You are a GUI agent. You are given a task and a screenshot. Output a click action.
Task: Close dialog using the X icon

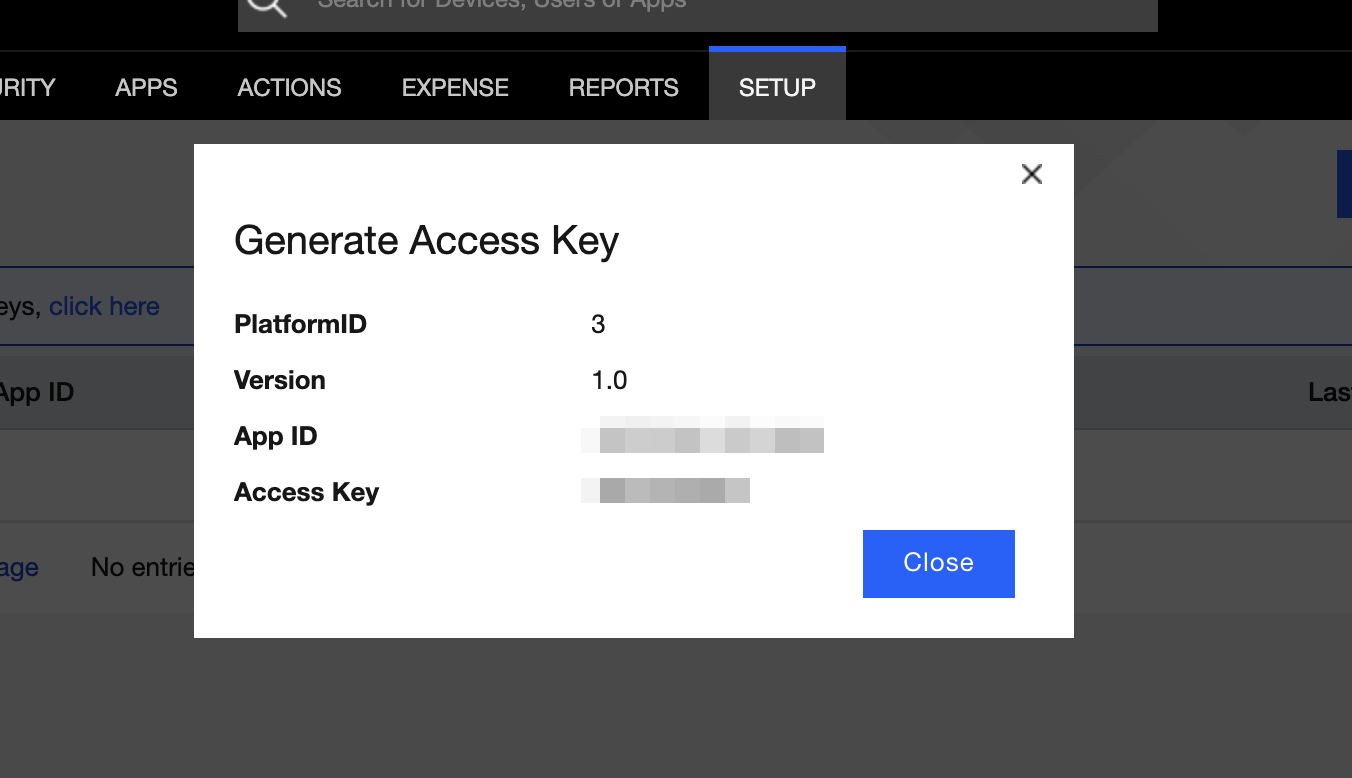[x=1031, y=174]
